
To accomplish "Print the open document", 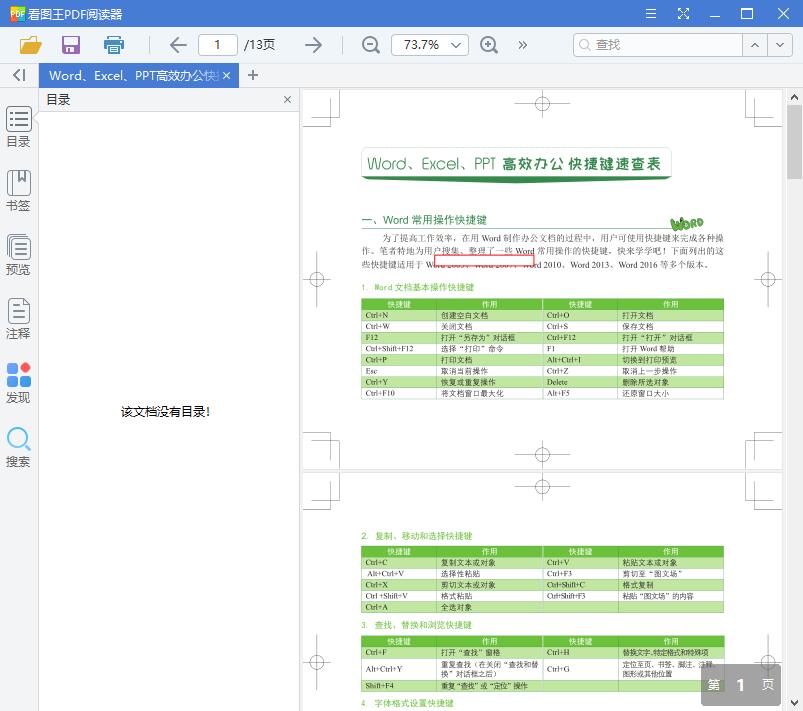I will [113, 45].
